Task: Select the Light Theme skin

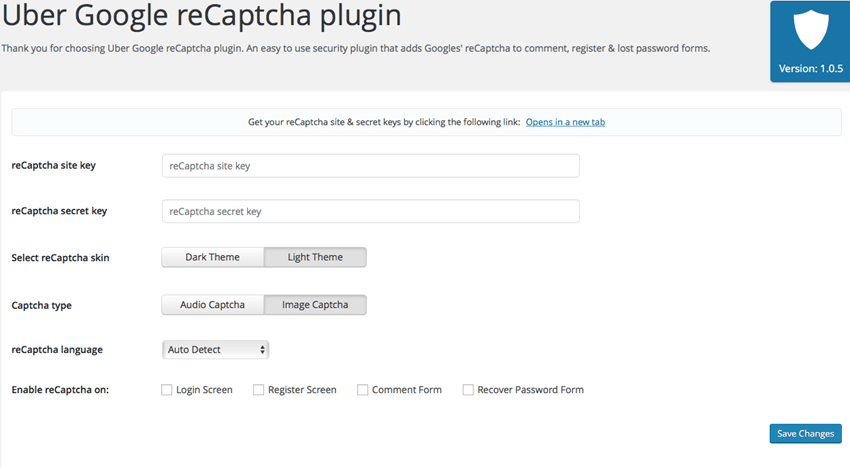Action: coord(315,257)
